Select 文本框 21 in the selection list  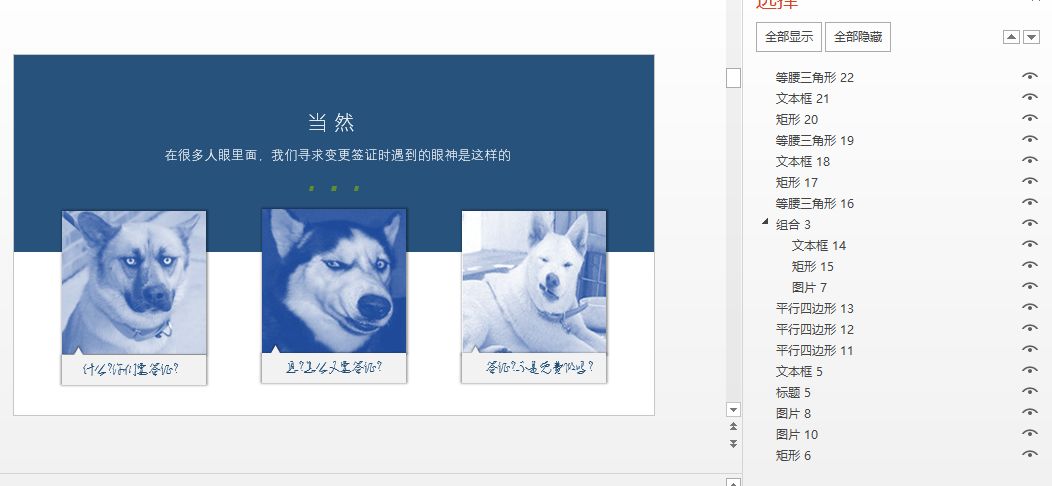click(802, 99)
